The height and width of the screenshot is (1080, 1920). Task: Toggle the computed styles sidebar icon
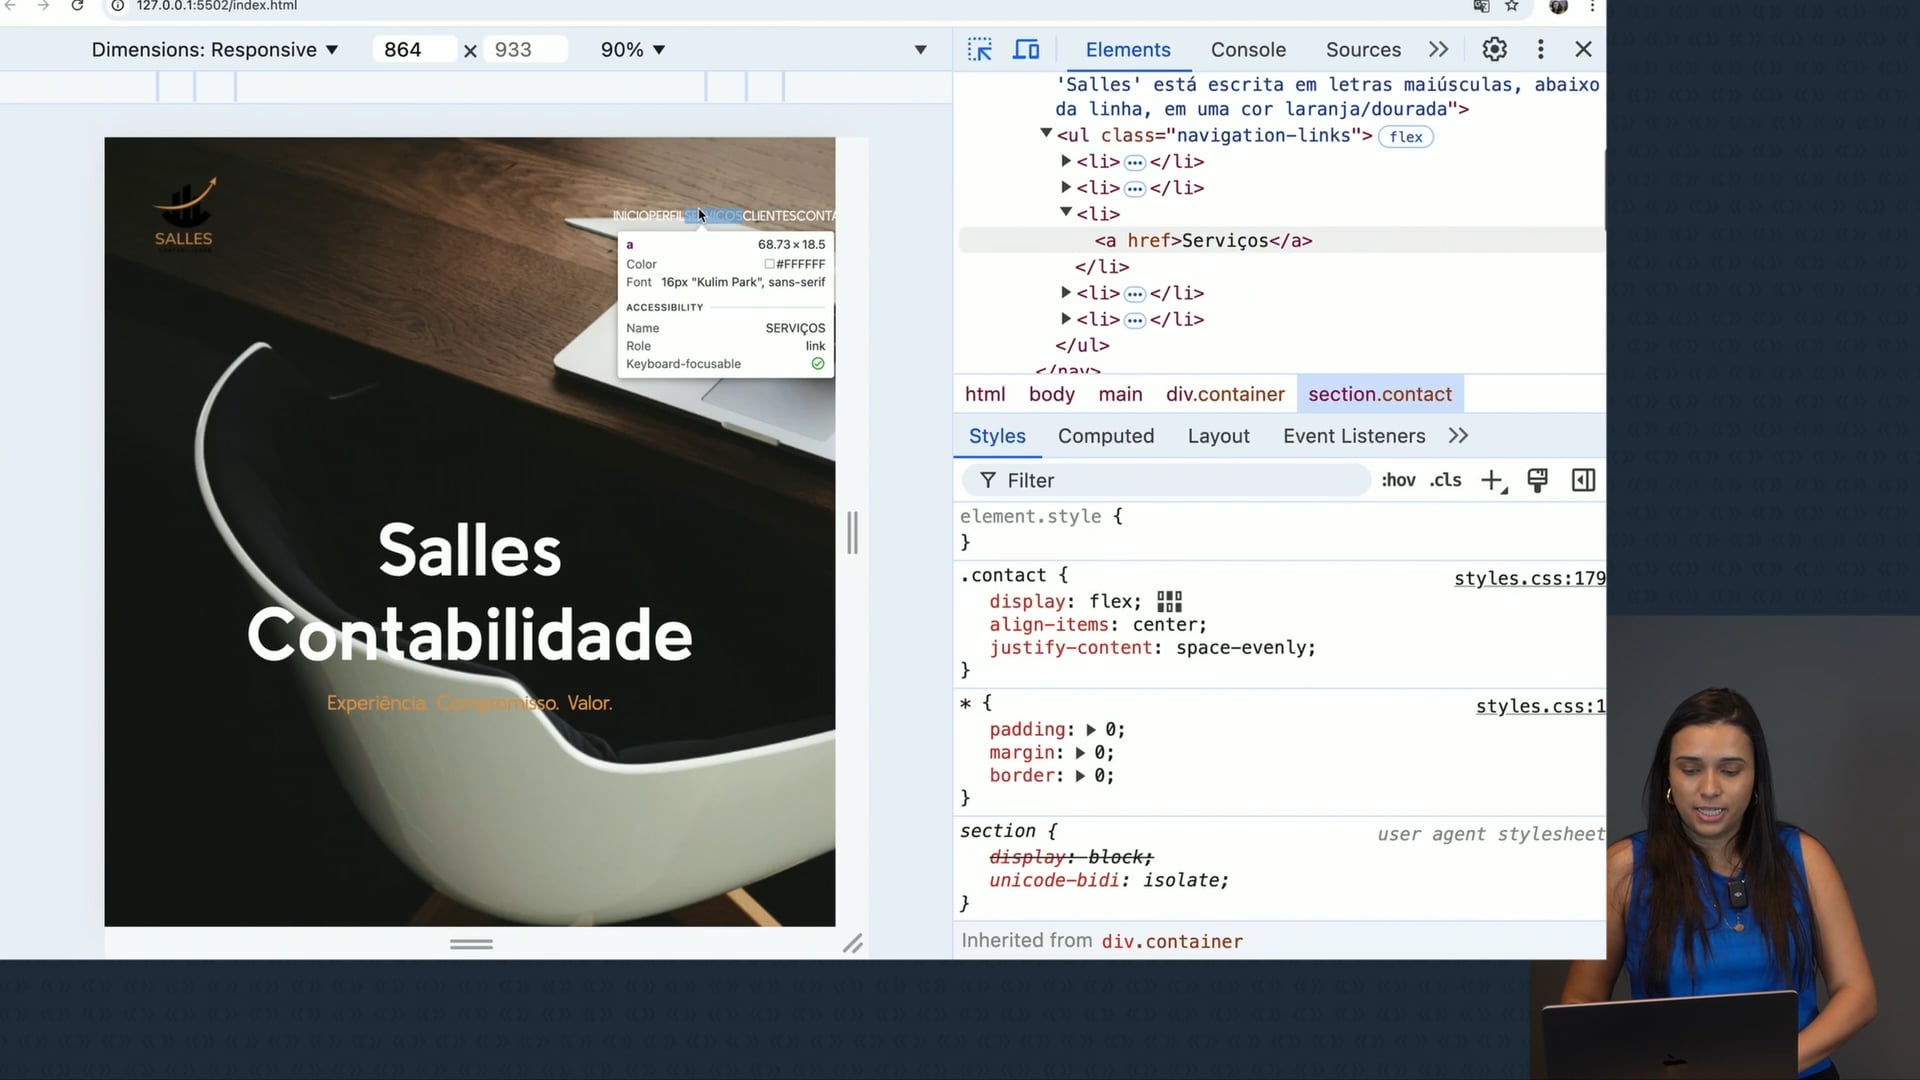[1583, 481]
